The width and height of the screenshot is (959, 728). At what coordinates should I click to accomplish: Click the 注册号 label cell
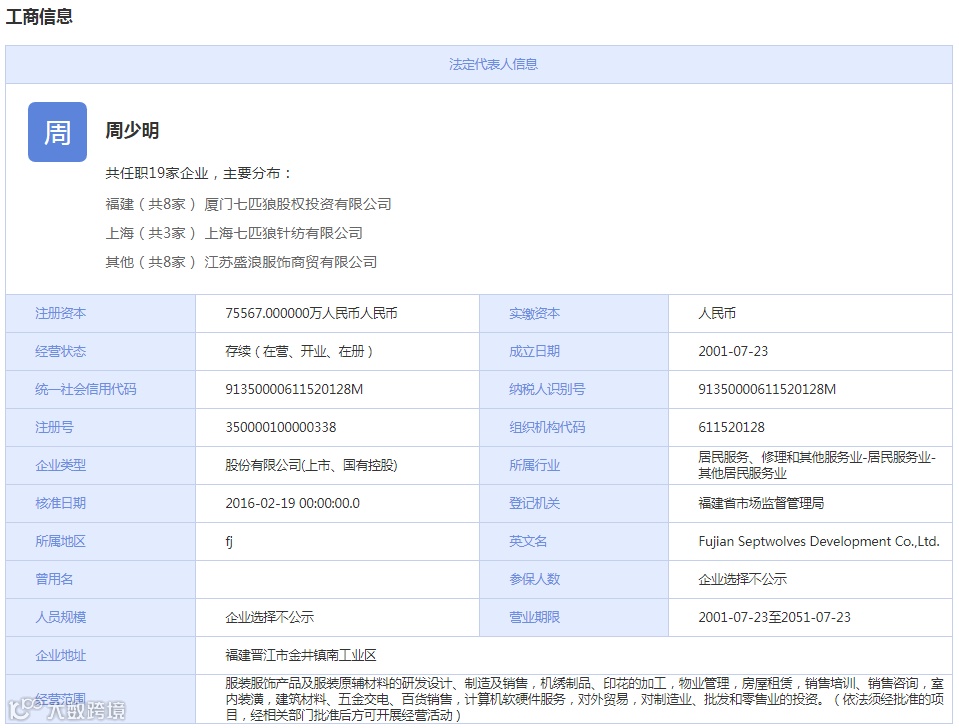click(101, 427)
